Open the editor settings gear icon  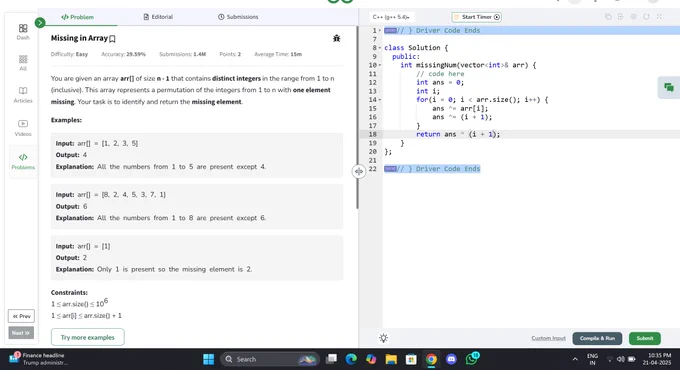pos(634,16)
